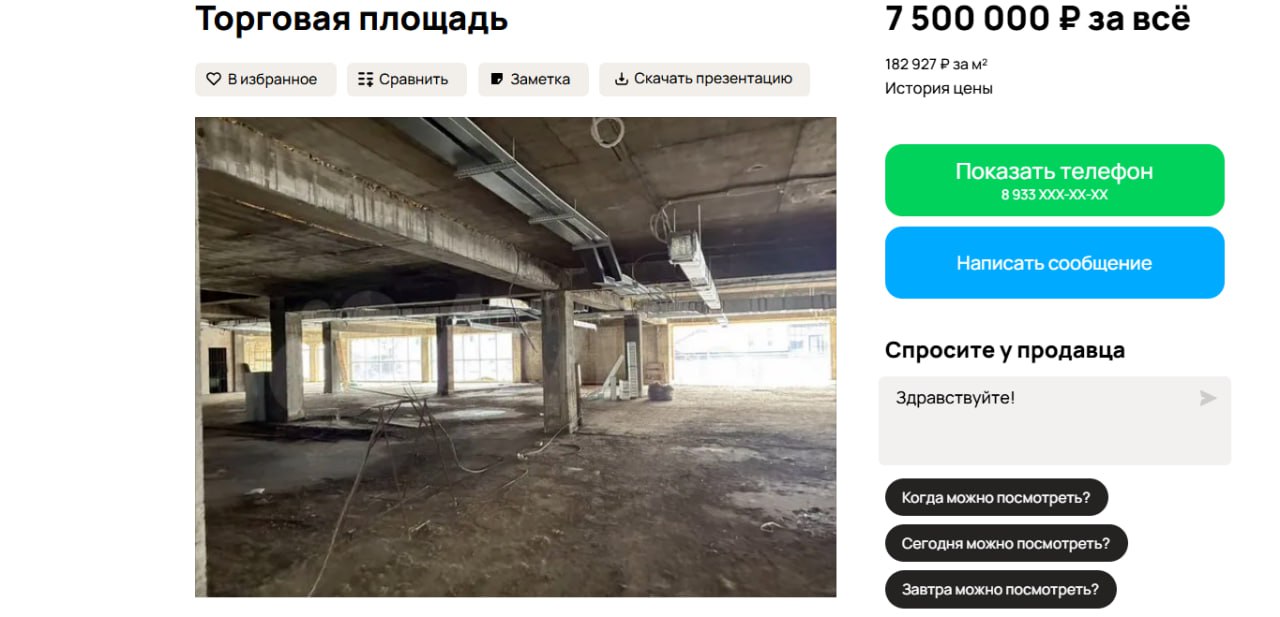
Task: Open chat via 'Написать сообщение' button
Action: [x=1054, y=262]
